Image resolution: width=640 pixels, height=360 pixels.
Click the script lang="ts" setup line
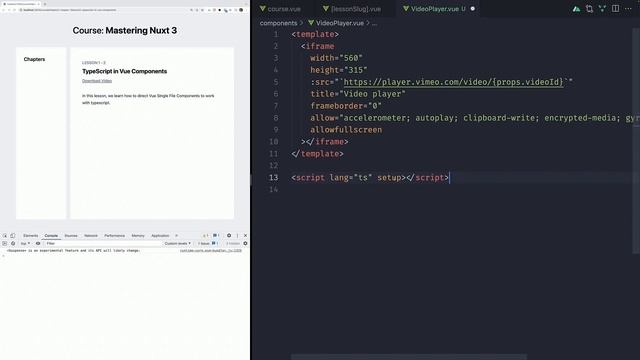(370, 178)
